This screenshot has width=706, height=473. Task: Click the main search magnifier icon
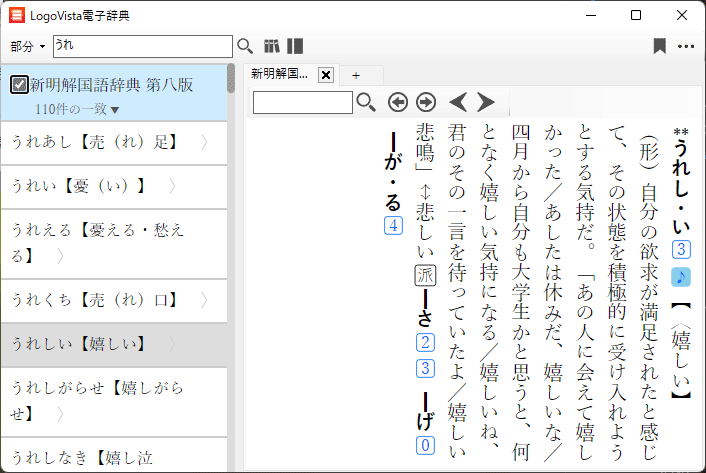tap(245, 46)
